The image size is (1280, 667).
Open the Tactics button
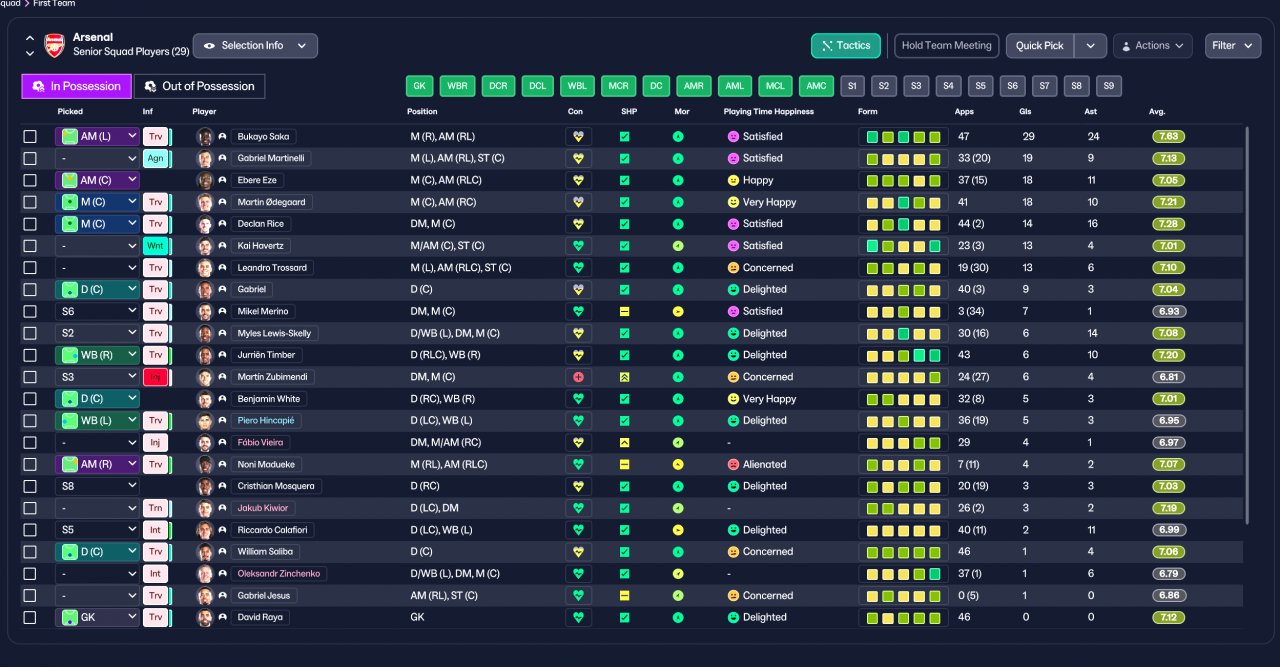846,46
